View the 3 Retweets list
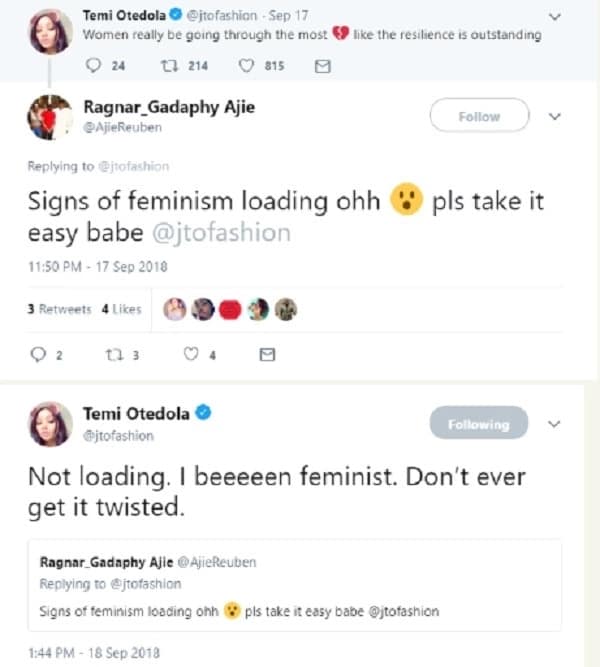This screenshot has height=667, width=600. [59, 309]
